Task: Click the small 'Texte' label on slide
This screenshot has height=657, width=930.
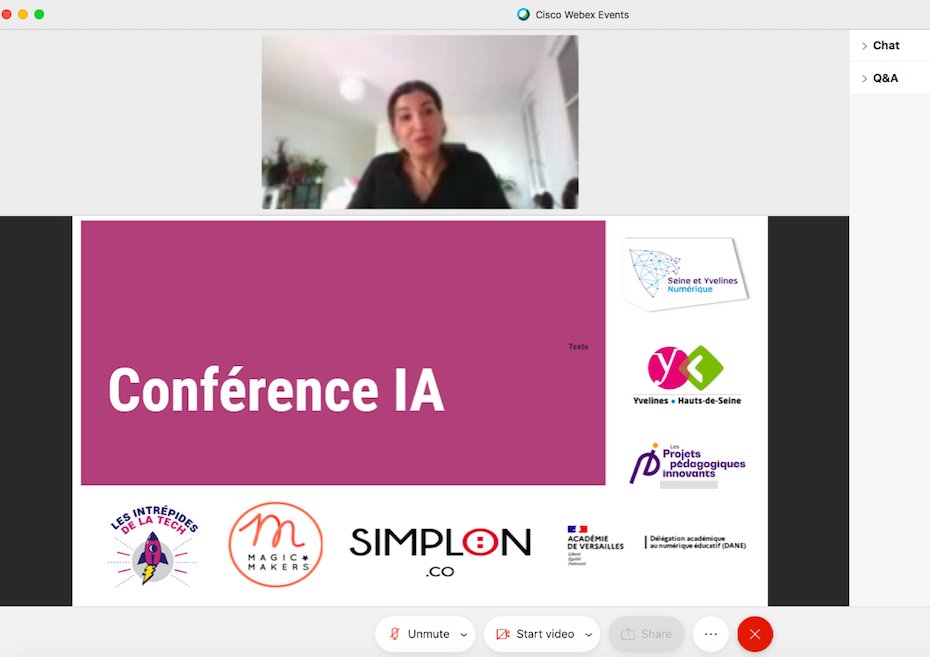Action: (578, 347)
